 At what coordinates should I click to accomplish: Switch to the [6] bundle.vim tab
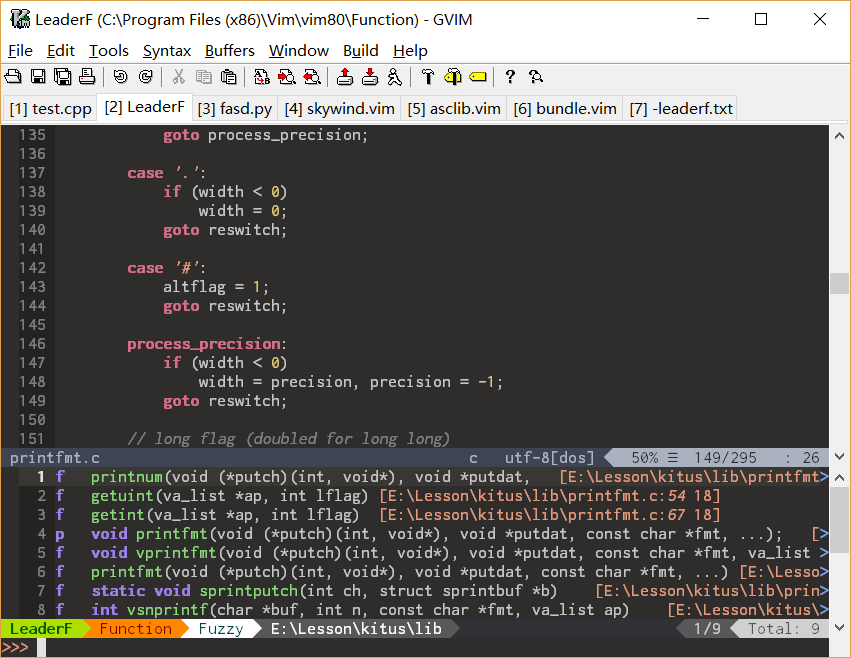pos(565,109)
